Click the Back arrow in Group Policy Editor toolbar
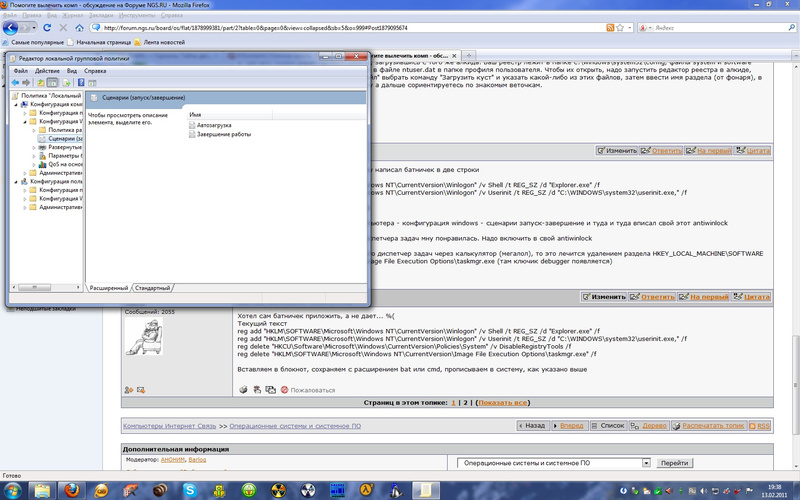 tap(15, 83)
